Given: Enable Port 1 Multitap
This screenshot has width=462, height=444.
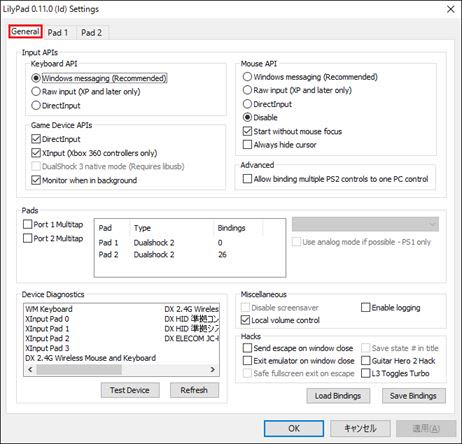Looking at the screenshot, I should click(53, 224).
